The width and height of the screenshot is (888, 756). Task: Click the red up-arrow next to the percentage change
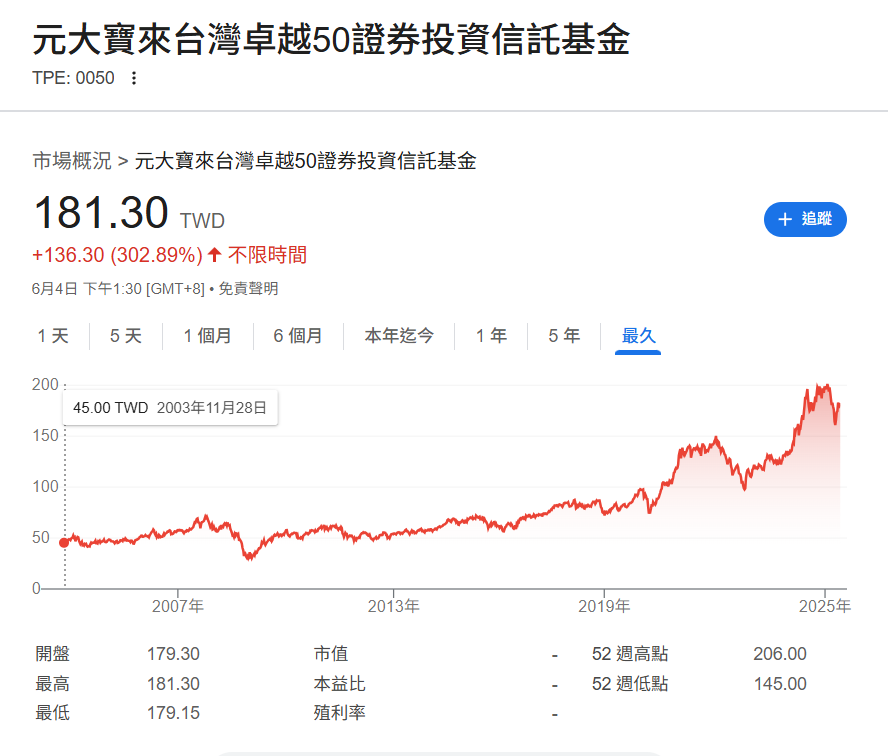pos(214,255)
